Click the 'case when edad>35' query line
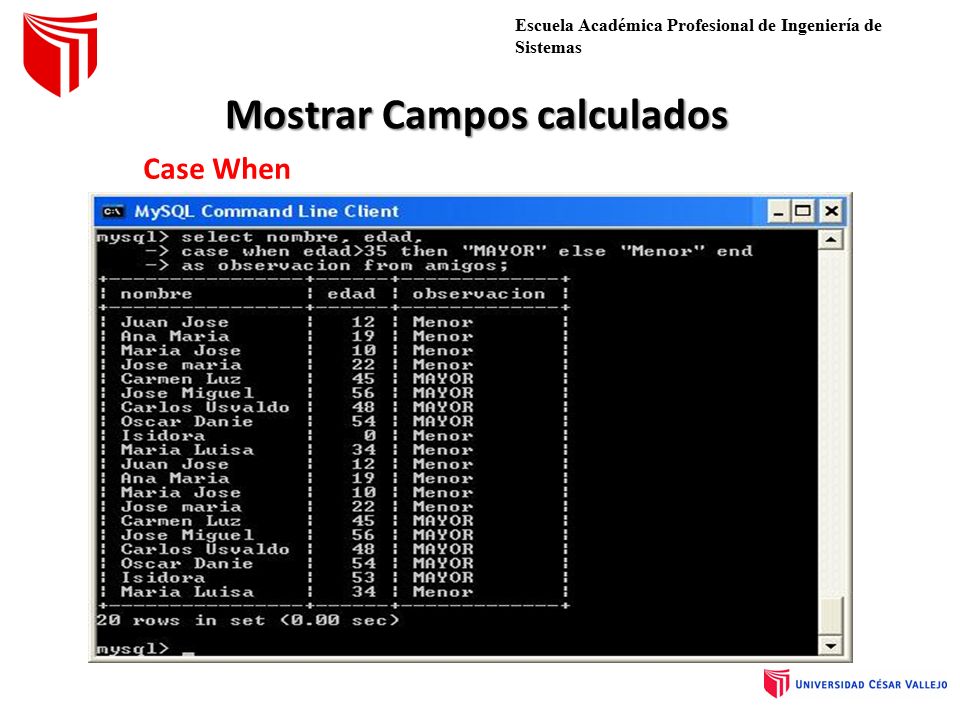The width and height of the screenshot is (960, 720). [449, 251]
